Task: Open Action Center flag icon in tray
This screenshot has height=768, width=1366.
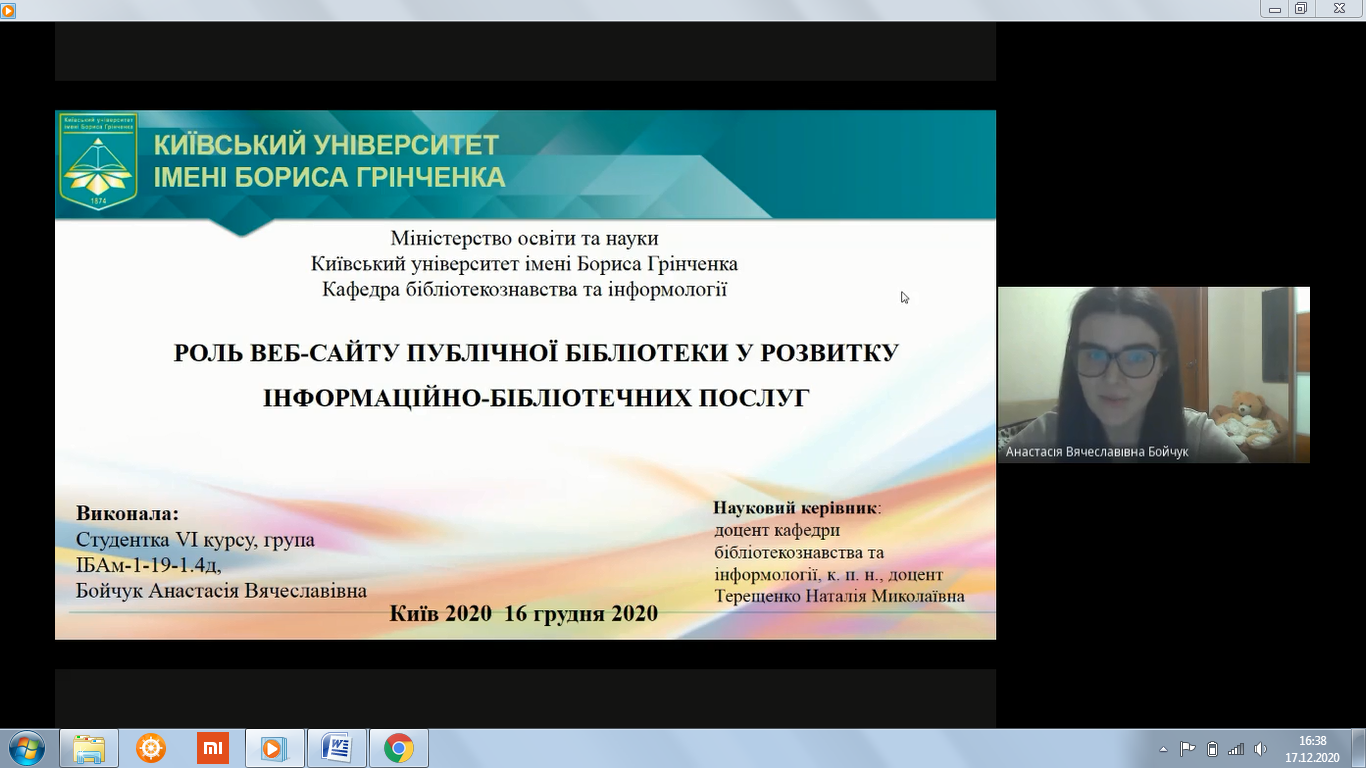Action: pyautogui.click(x=1188, y=749)
